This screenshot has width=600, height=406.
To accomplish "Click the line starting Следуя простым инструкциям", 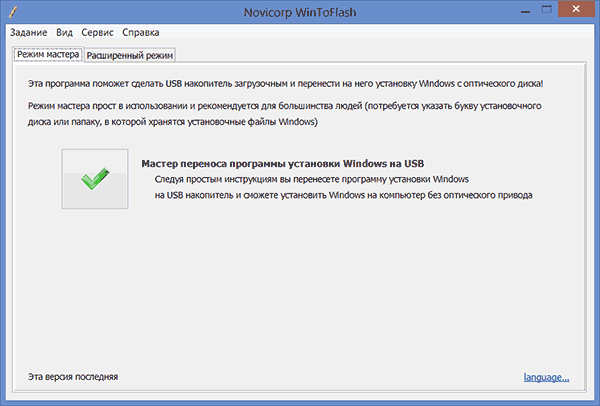I will 312,179.
